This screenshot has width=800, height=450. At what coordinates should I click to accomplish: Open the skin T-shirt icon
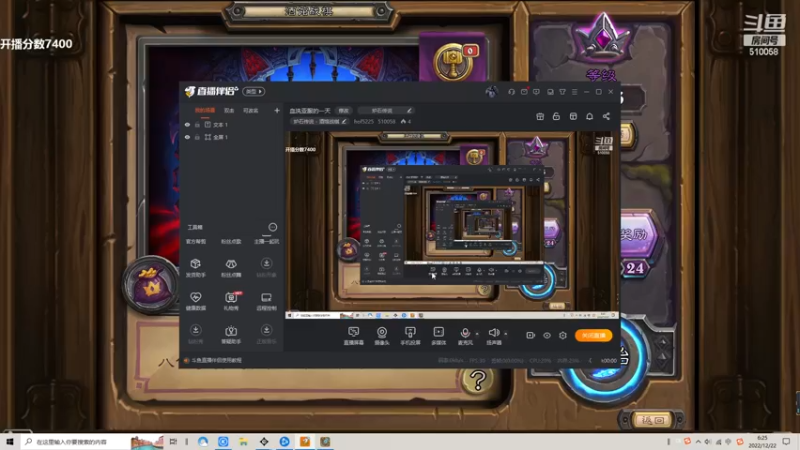[x=562, y=92]
